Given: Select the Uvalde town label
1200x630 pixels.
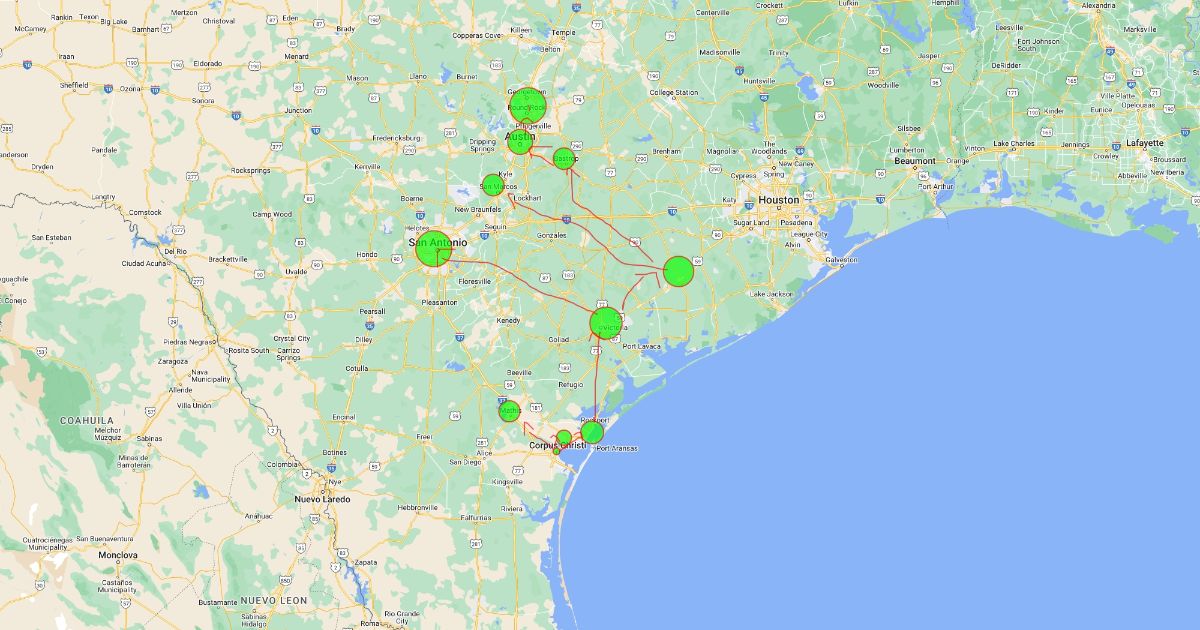Looking at the screenshot, I should 296,271.
